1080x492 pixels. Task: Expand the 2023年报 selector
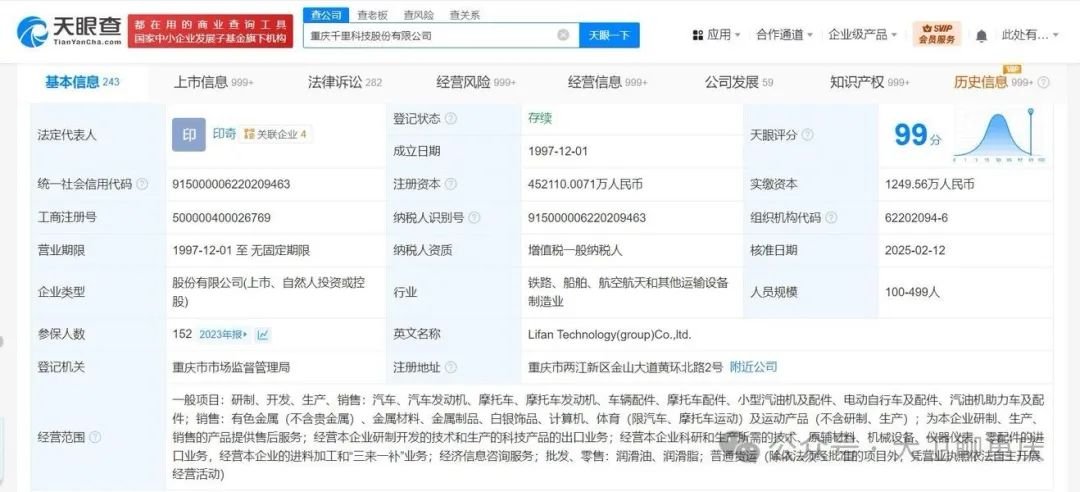(x=223, y=335)
